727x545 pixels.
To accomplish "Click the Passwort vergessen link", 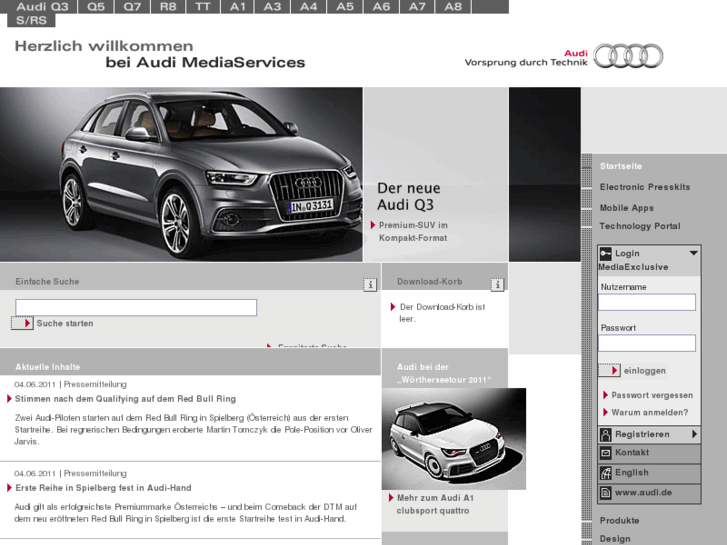I will point(652,395).
